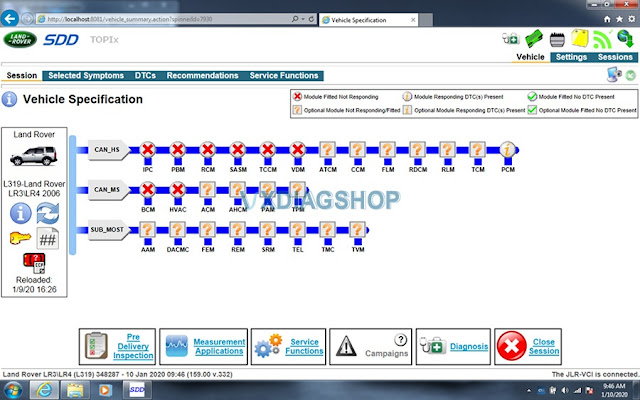Open the VDM module icon
This screenshot has width=640, height=400.
coord(298,150)
